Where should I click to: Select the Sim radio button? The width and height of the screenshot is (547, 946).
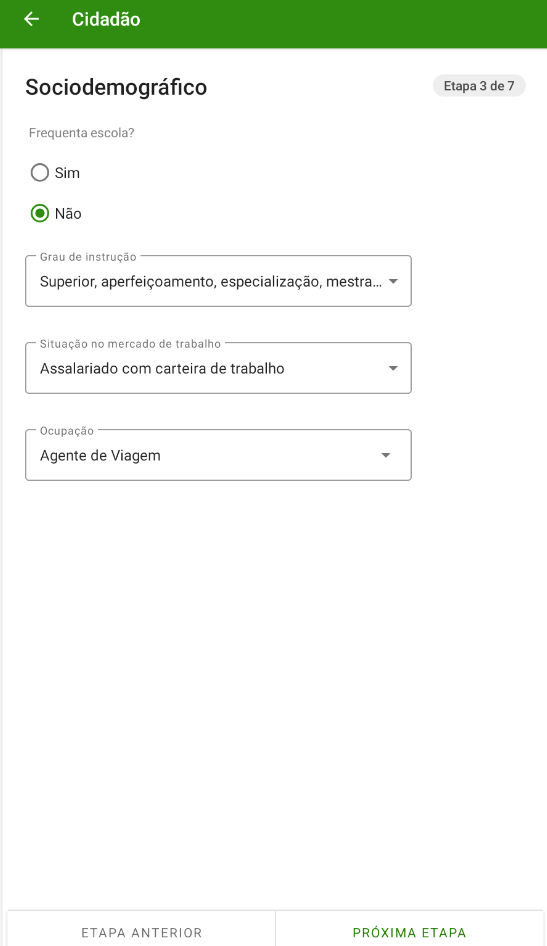[40, 173]
